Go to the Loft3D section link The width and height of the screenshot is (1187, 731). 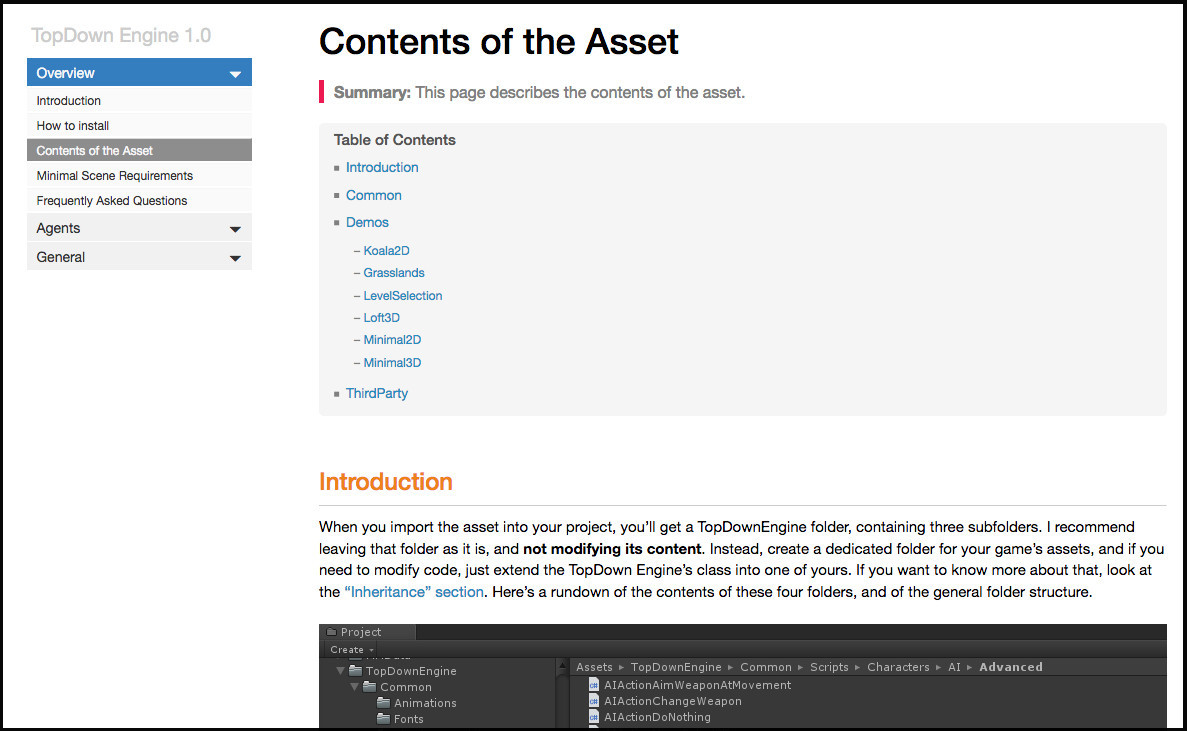pyautogui.click(x=382, y=318)
